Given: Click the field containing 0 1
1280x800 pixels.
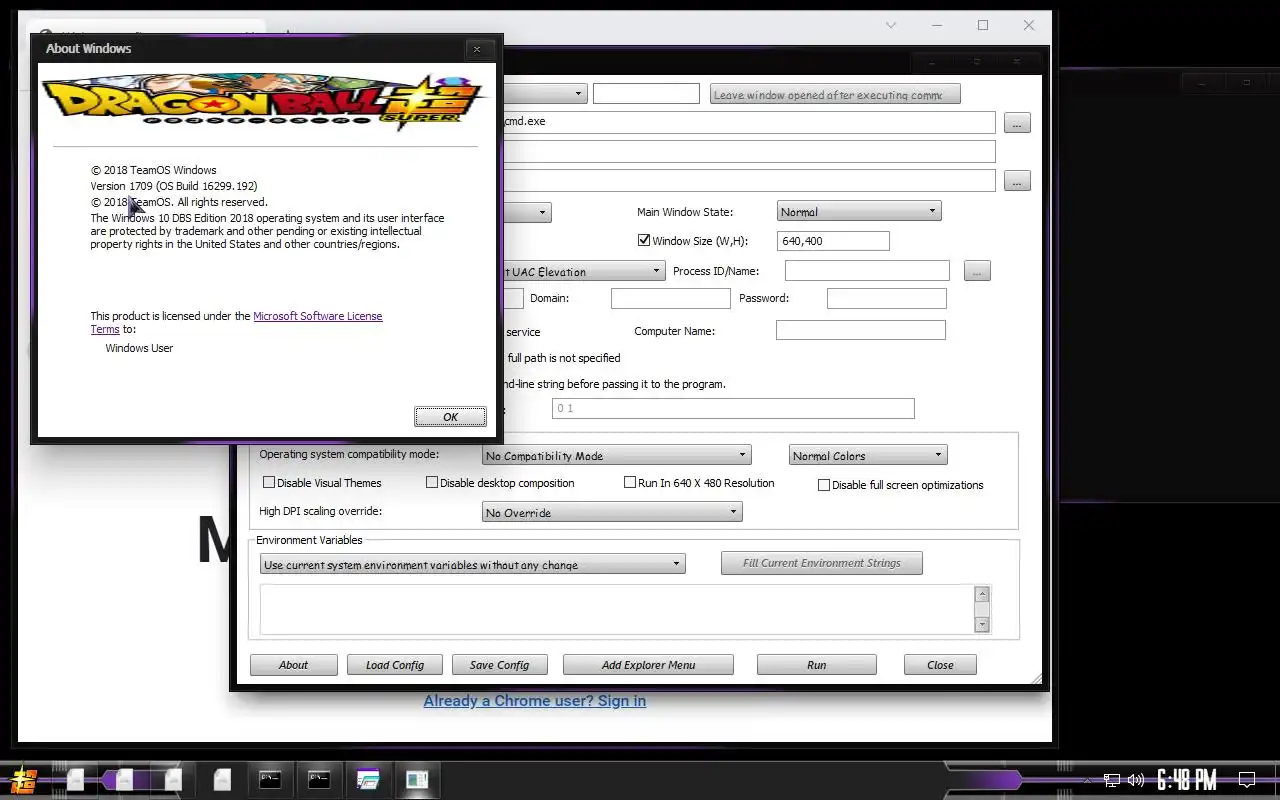Looking at the screenshot, I should pos(733,408).
